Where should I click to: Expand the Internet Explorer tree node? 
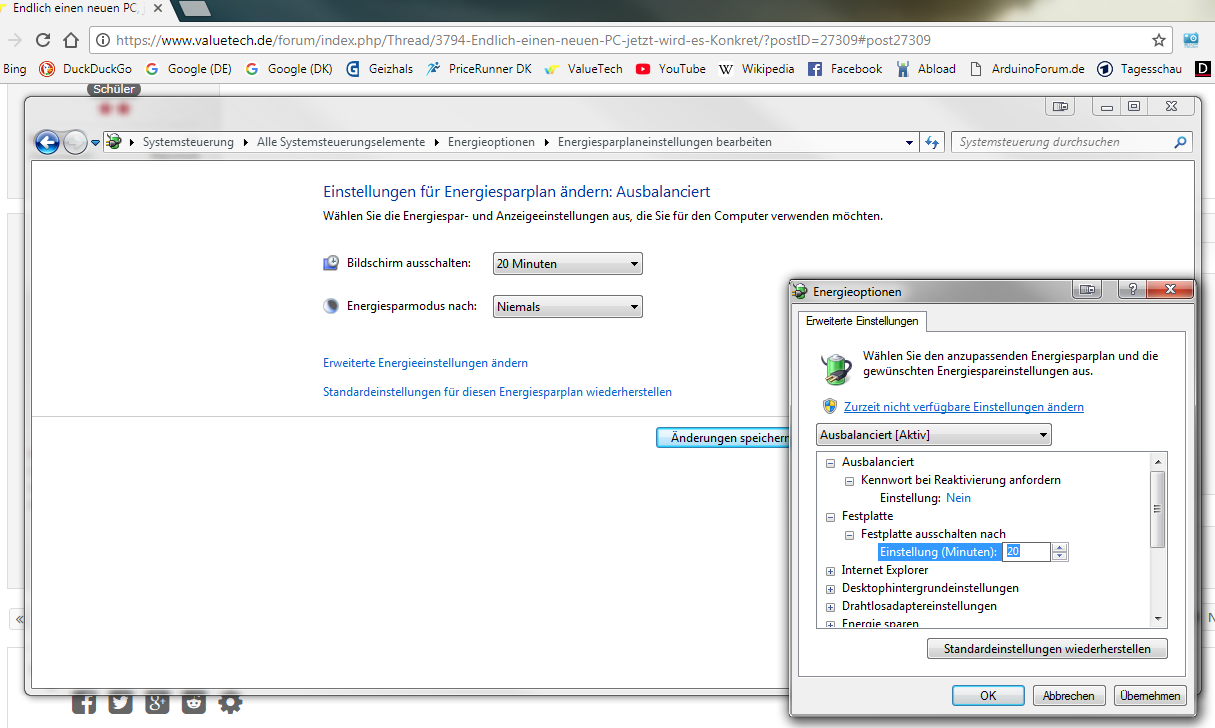click(830, 570)
